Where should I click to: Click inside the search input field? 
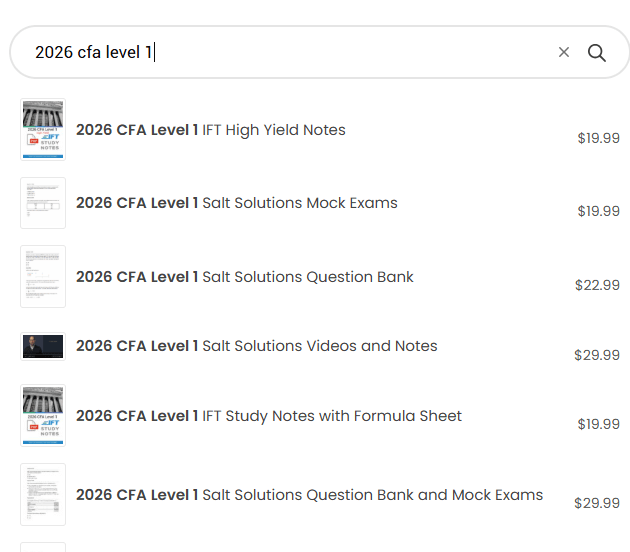tap(290, 53)
